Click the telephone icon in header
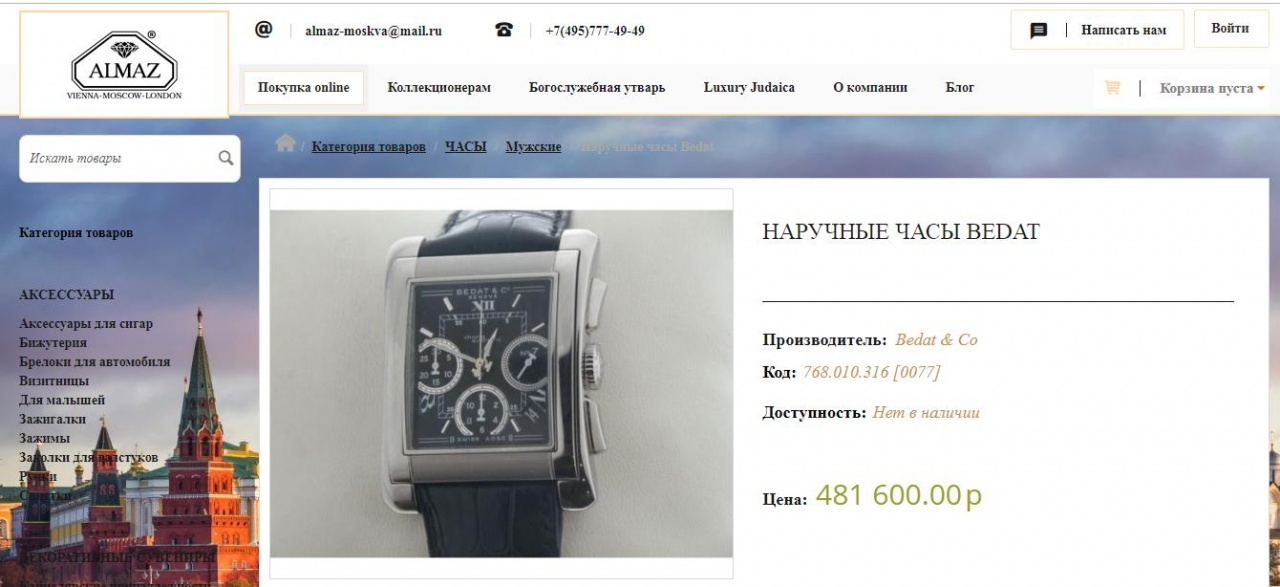1280x587 pixels. (x=504, y=30)
